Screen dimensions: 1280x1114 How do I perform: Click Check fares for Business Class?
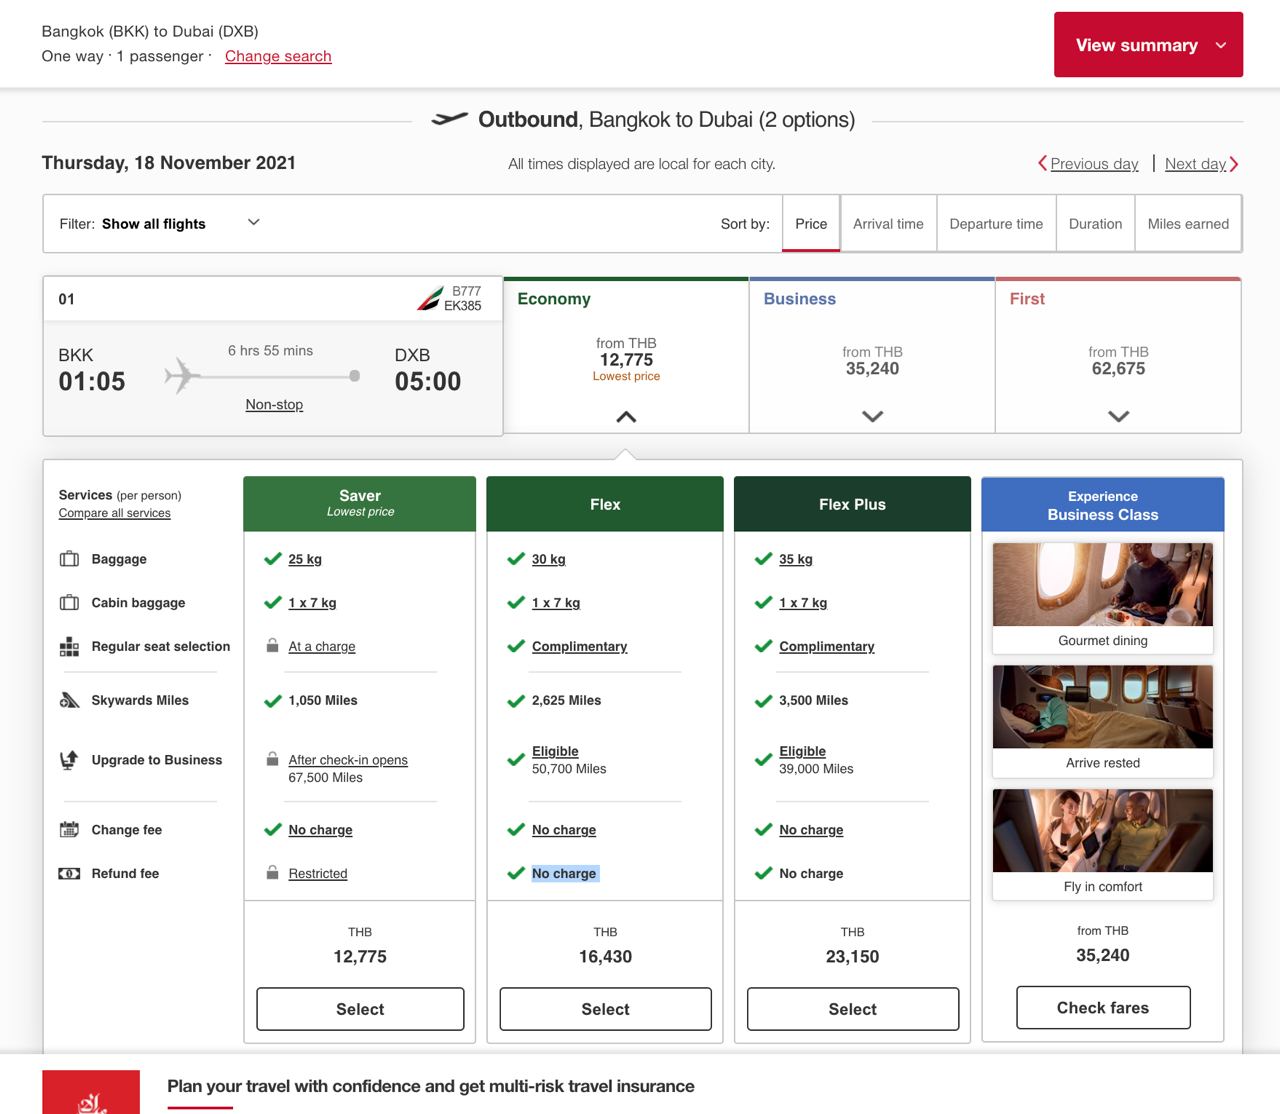tap(1103, 1008)
